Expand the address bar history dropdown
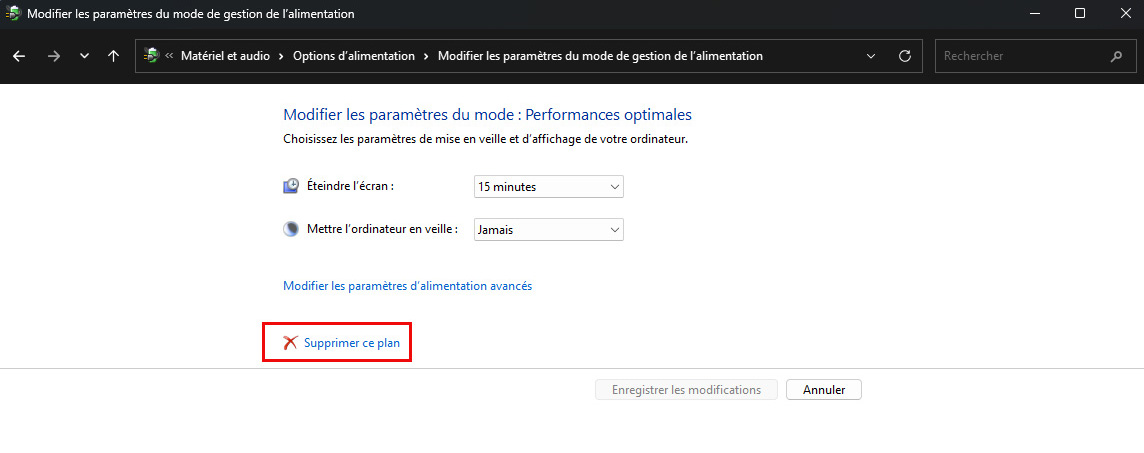Screen dimensions: 1144x453 (870, 56)
